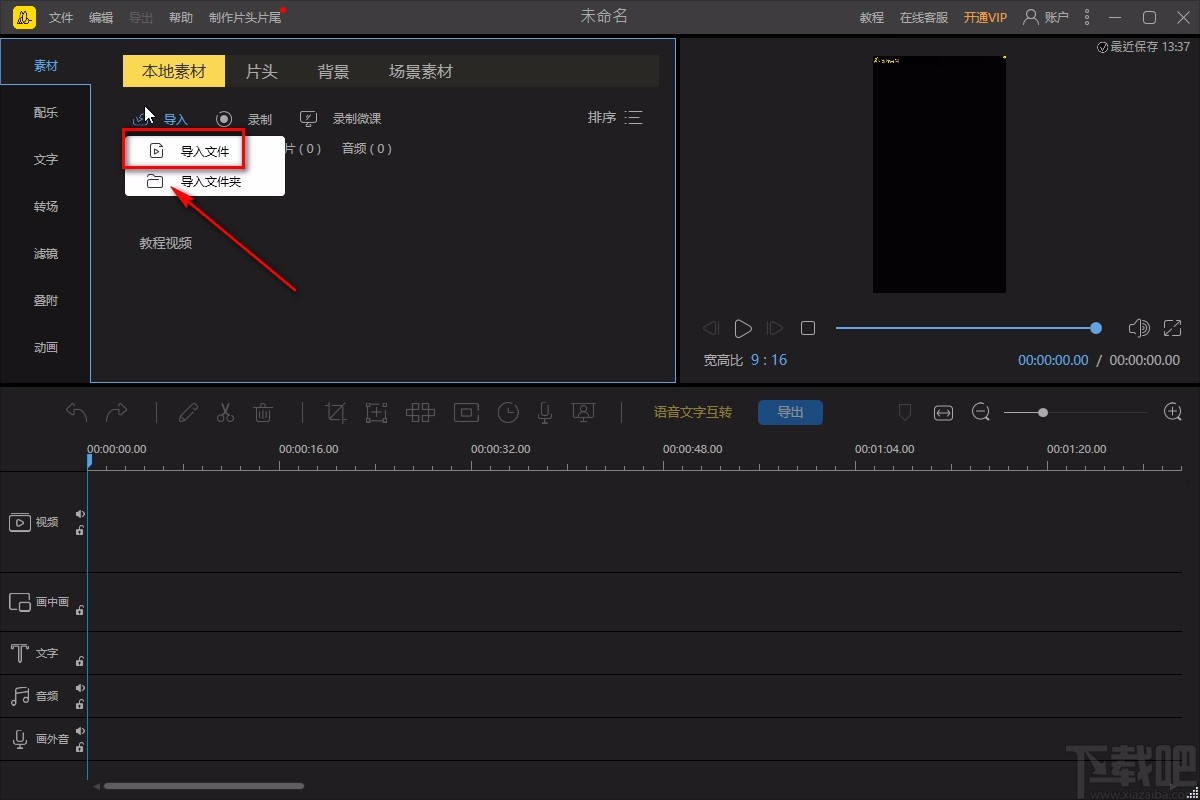Click the 录制 record circle icon
The width and height of the screenshot is (1200, 800).
pyautogui.click(x=224, y=119)
